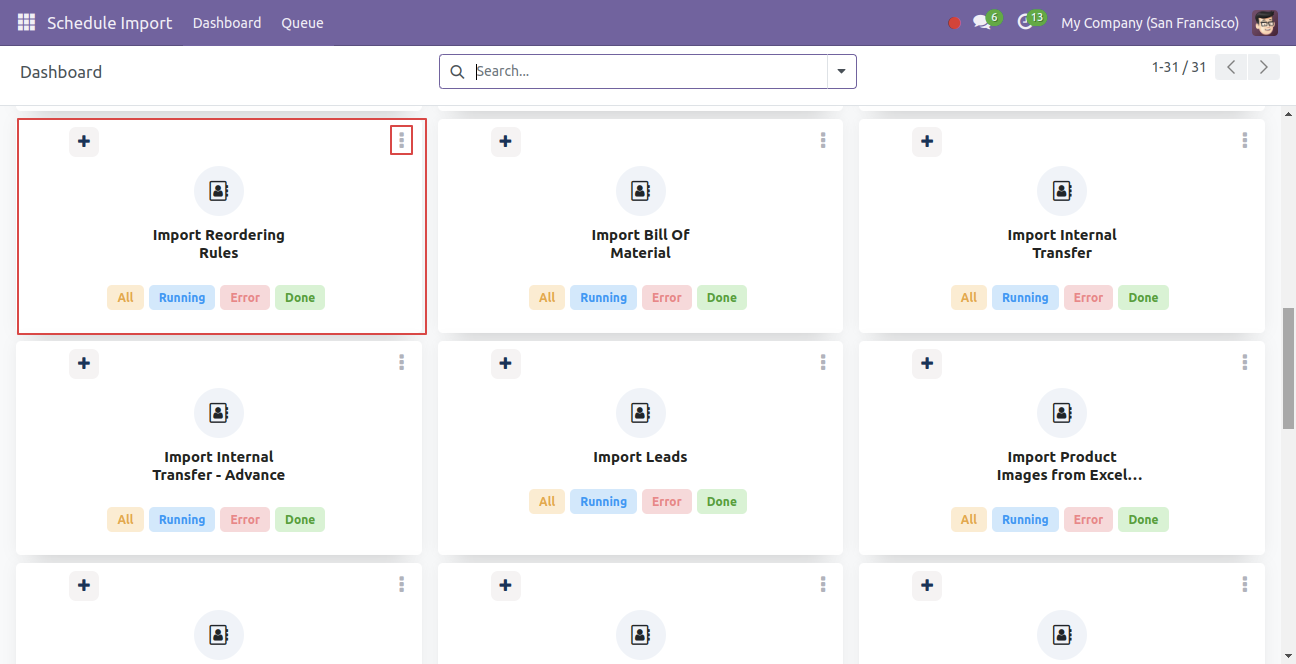Click plus icon on Import Internal Transfer card
The width and height of the screenshot is (1296, 664).
pos(927,142)
